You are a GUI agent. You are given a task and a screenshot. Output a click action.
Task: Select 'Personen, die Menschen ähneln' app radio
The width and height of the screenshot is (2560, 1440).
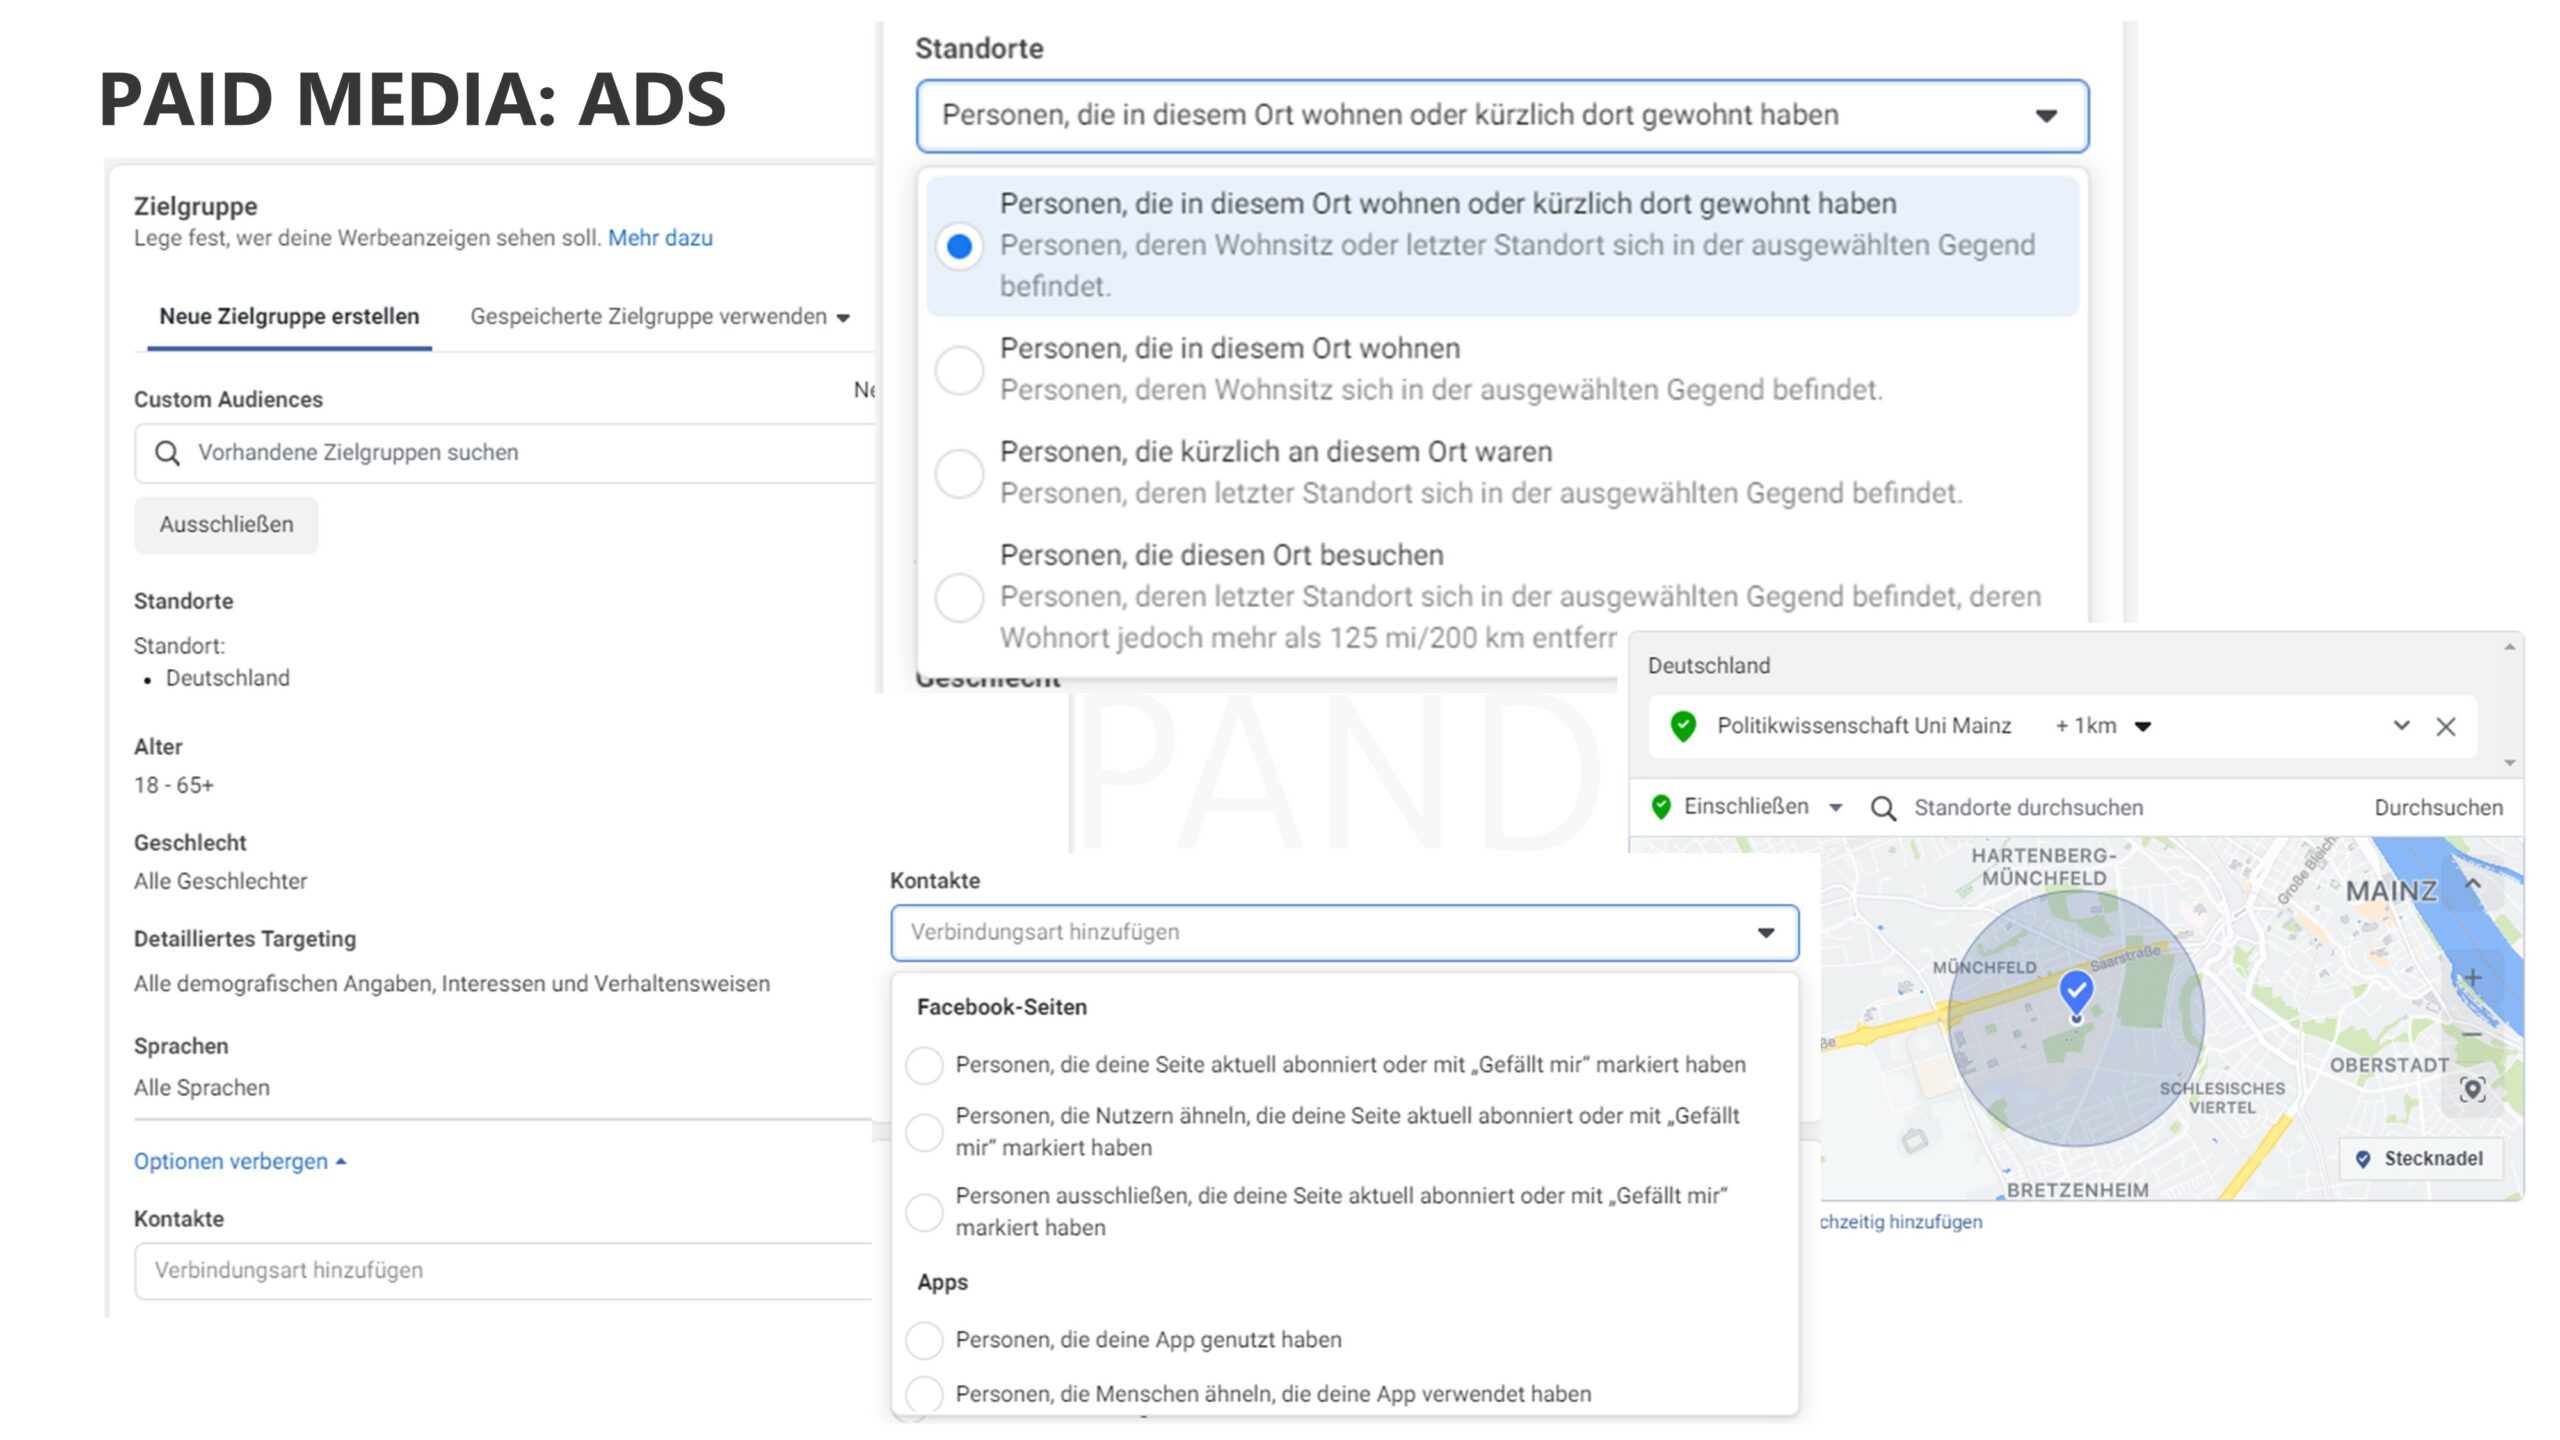pyautogui.click(x=924, y=1394)
